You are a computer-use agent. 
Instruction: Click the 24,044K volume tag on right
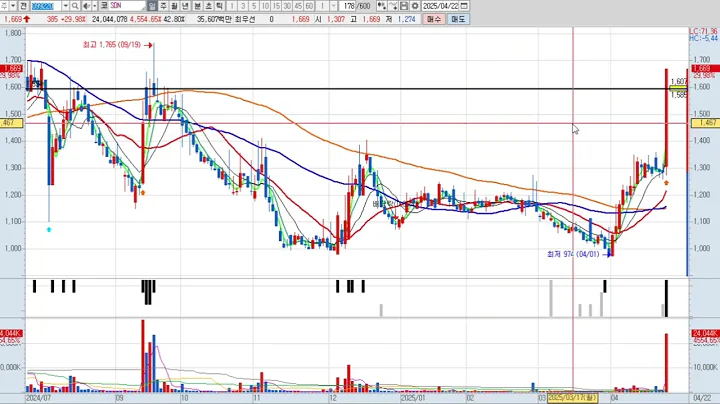pyautogui.click(x=705, y=333)
